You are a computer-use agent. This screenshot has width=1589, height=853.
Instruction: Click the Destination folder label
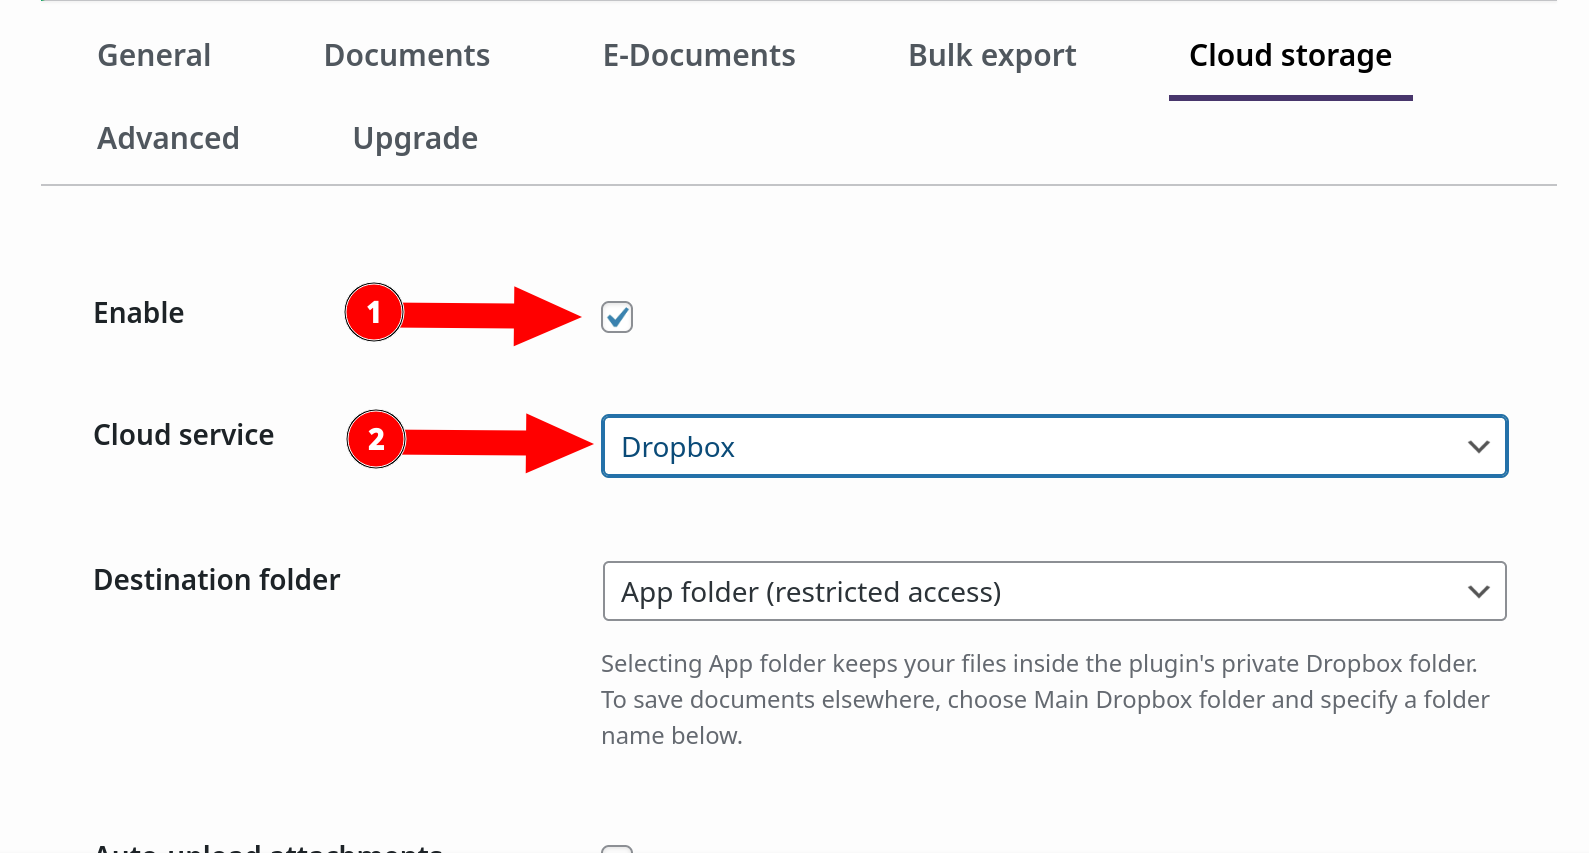tap(216, 579)
